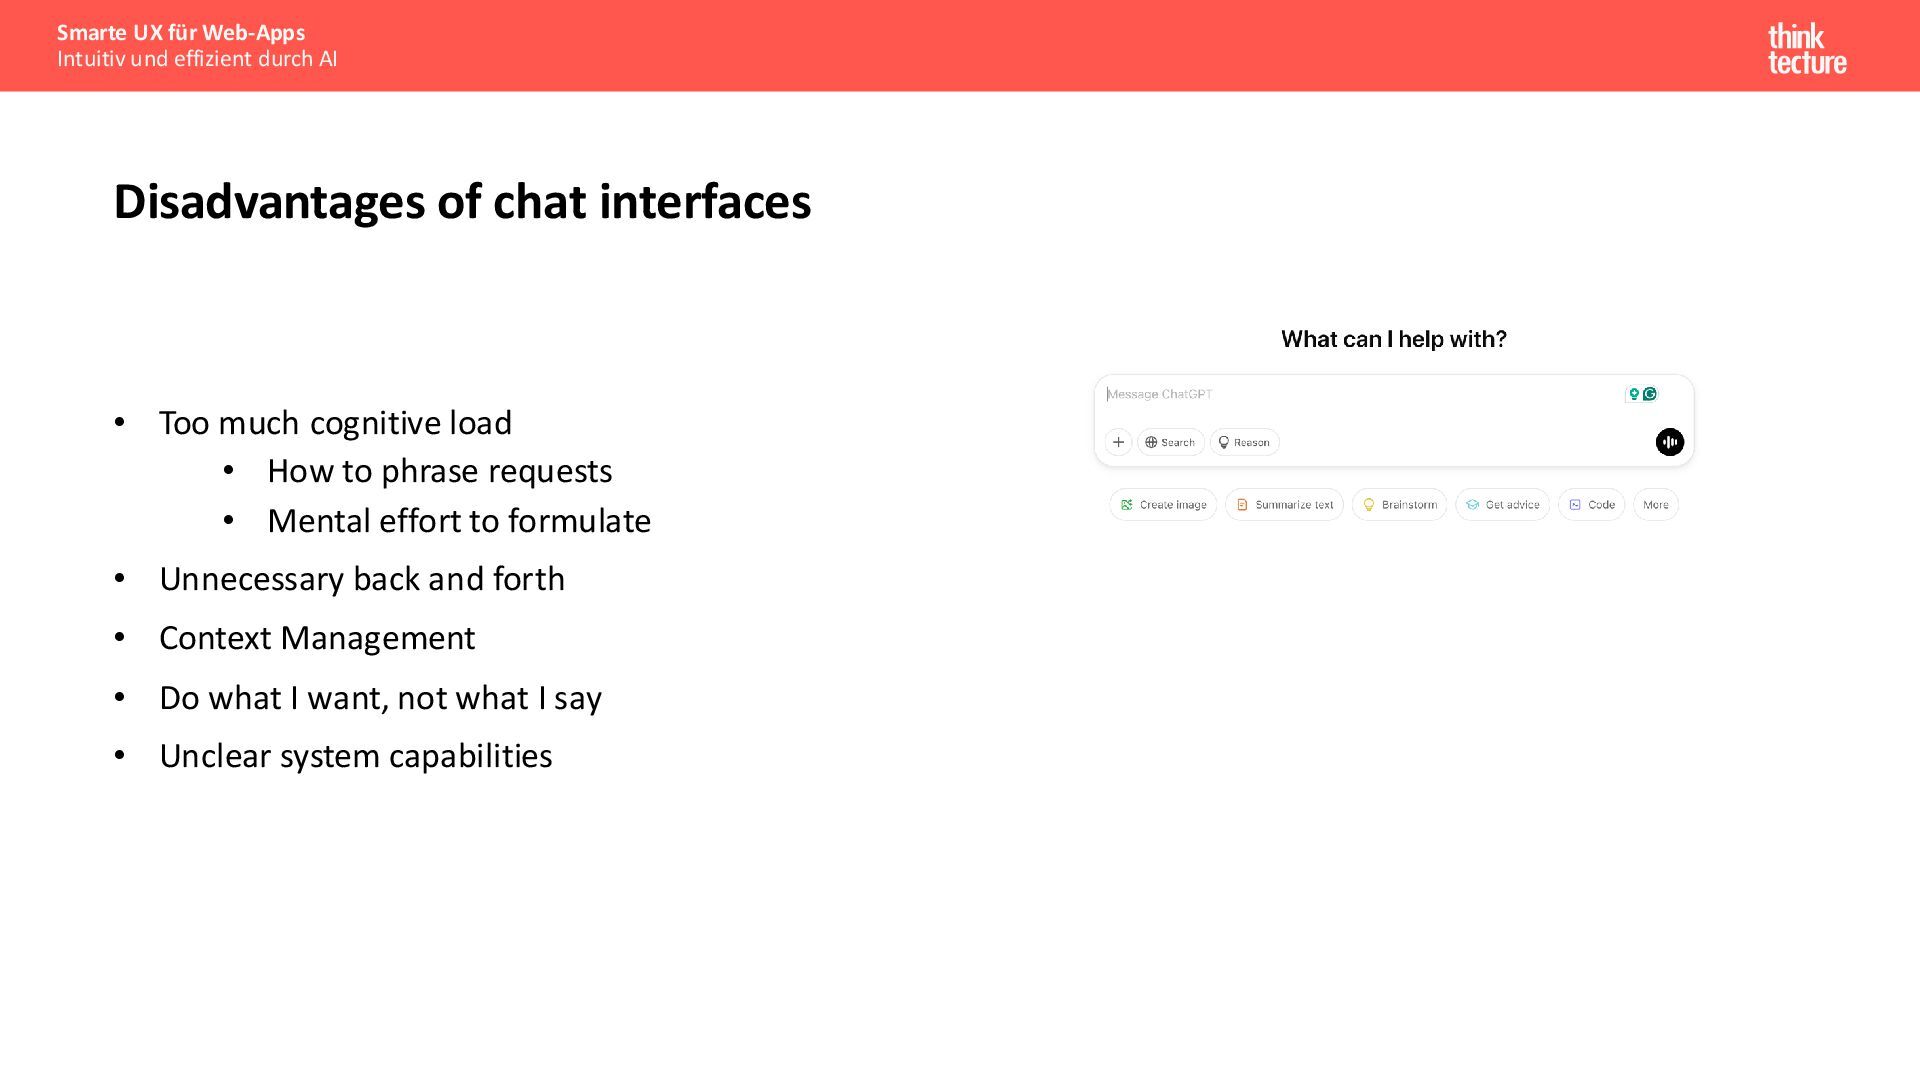Click the "Smarte UX für Web-Apps" header text
Screen dimensions: 1920x1080
(181, 33)
